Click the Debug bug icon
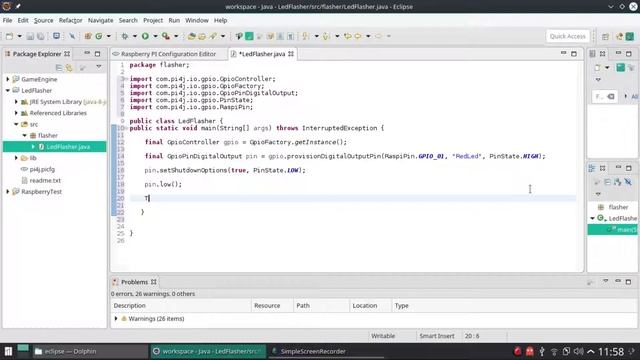 tap(124, 36)
